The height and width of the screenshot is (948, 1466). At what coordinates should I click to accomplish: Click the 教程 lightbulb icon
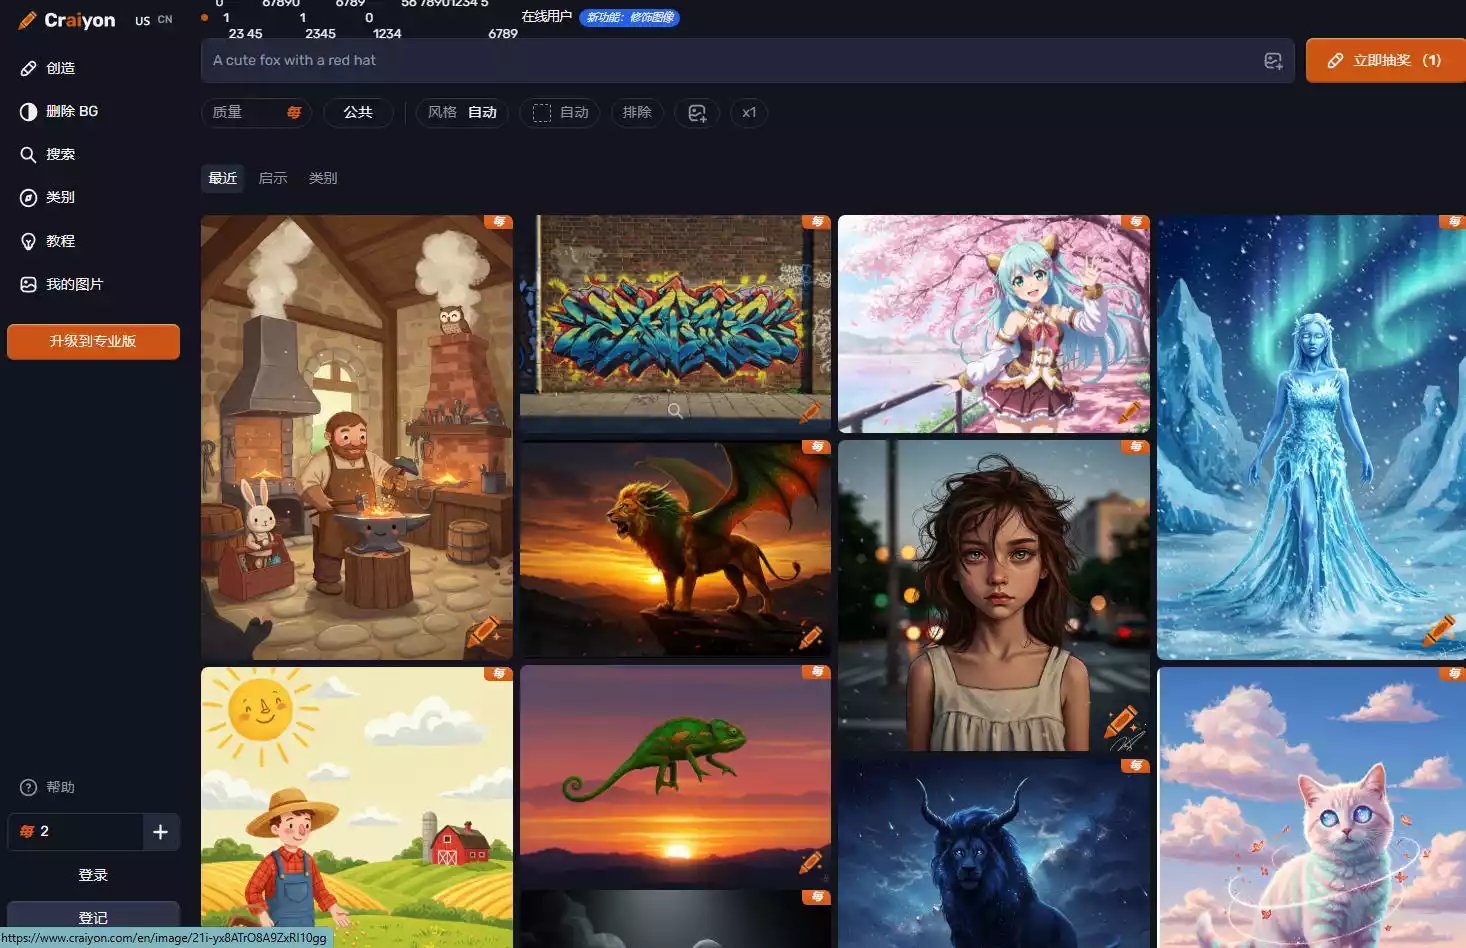(28, 241)
